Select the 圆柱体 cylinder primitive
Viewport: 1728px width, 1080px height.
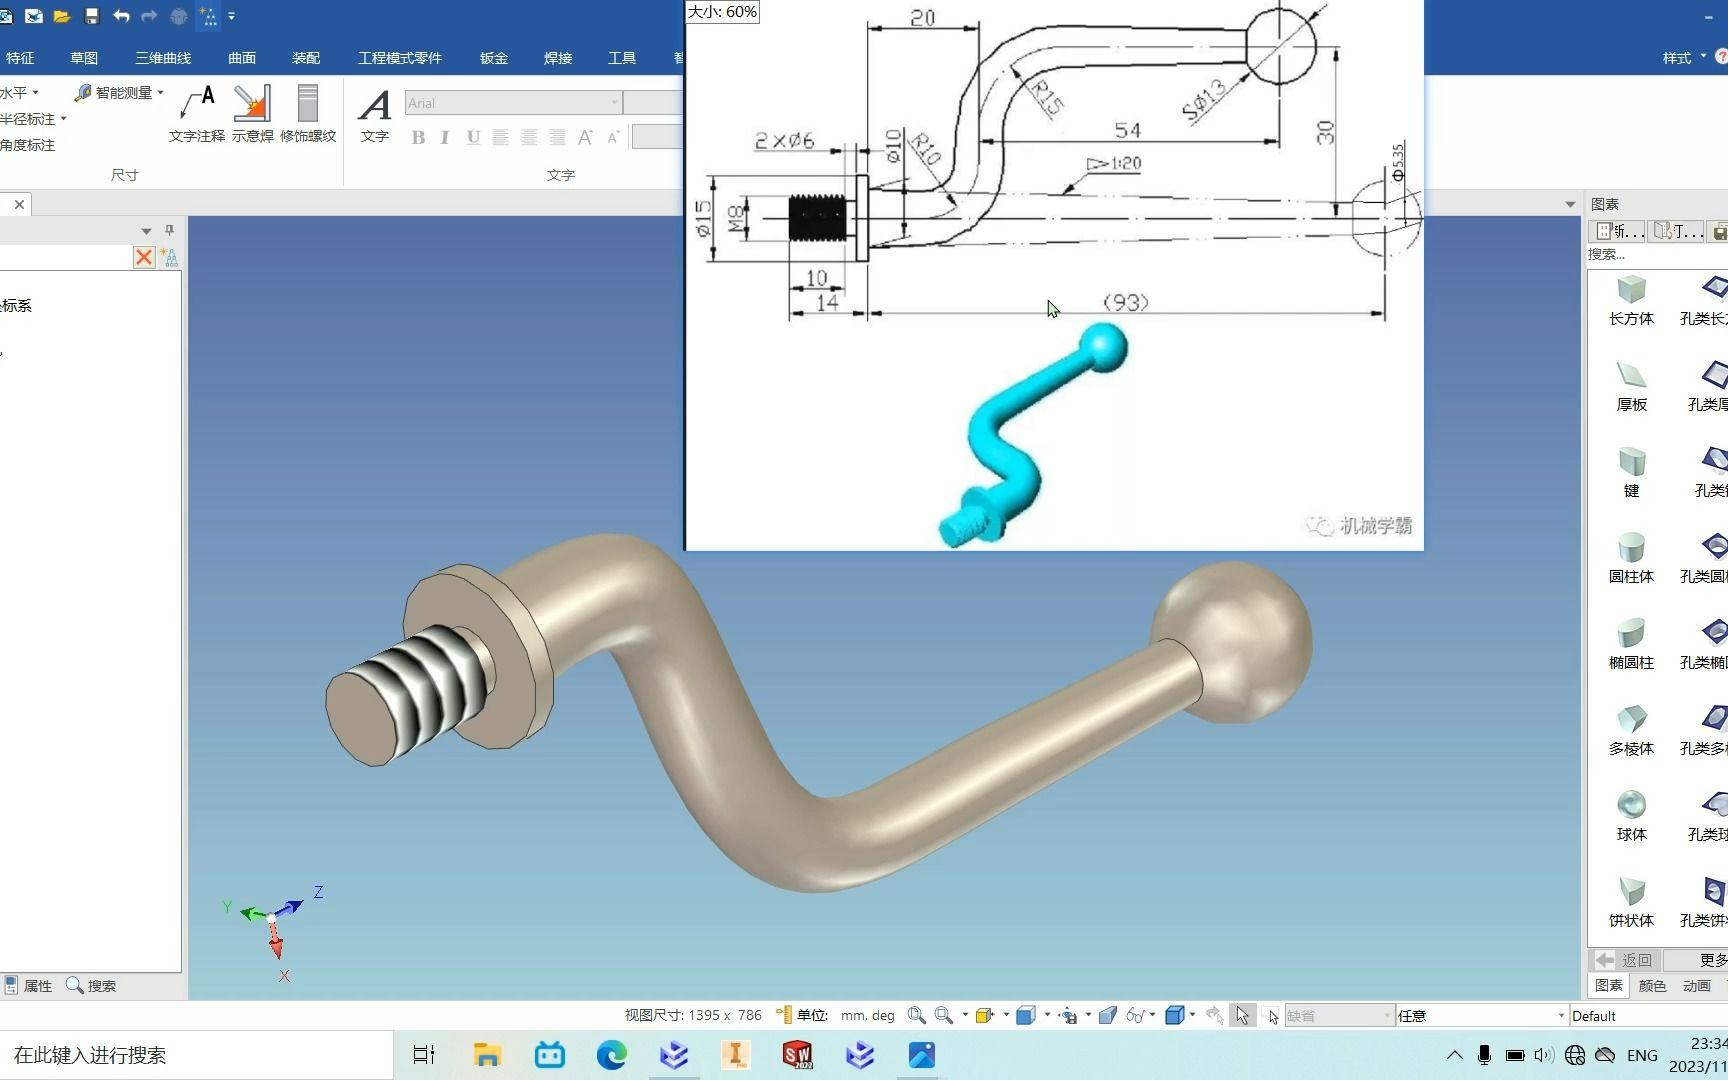[1631, 558]
